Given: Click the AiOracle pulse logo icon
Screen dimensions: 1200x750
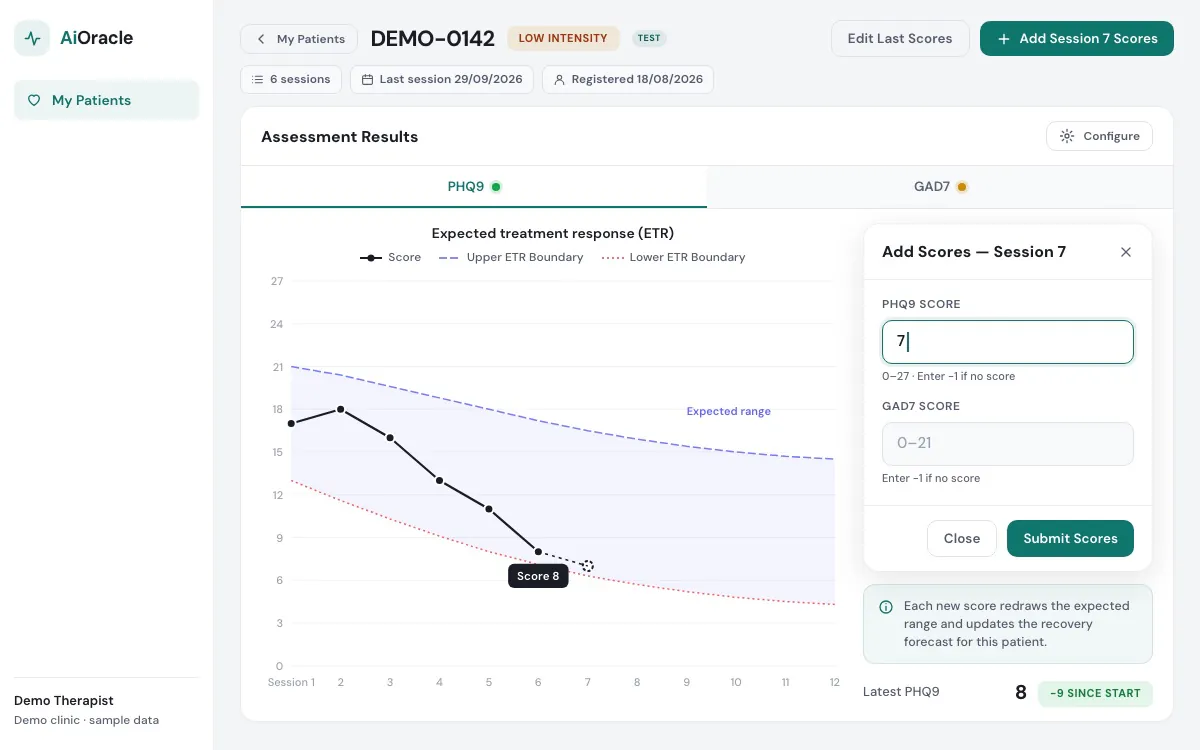Looking at the screenshot, I should tap(32, 38).
